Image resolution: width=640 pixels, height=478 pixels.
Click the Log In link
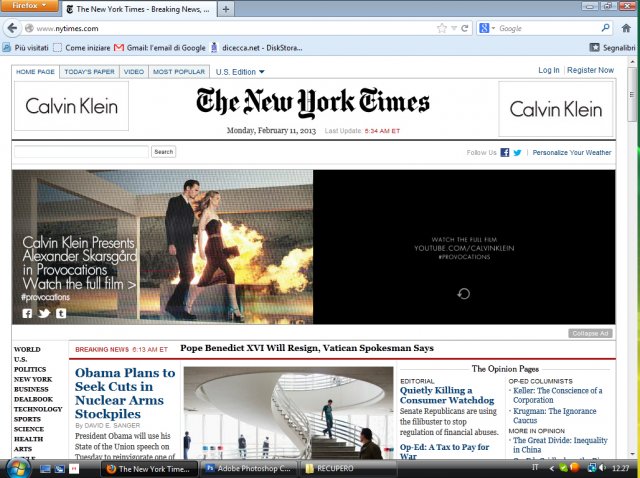pyautogui.click(x=549, y=70)
